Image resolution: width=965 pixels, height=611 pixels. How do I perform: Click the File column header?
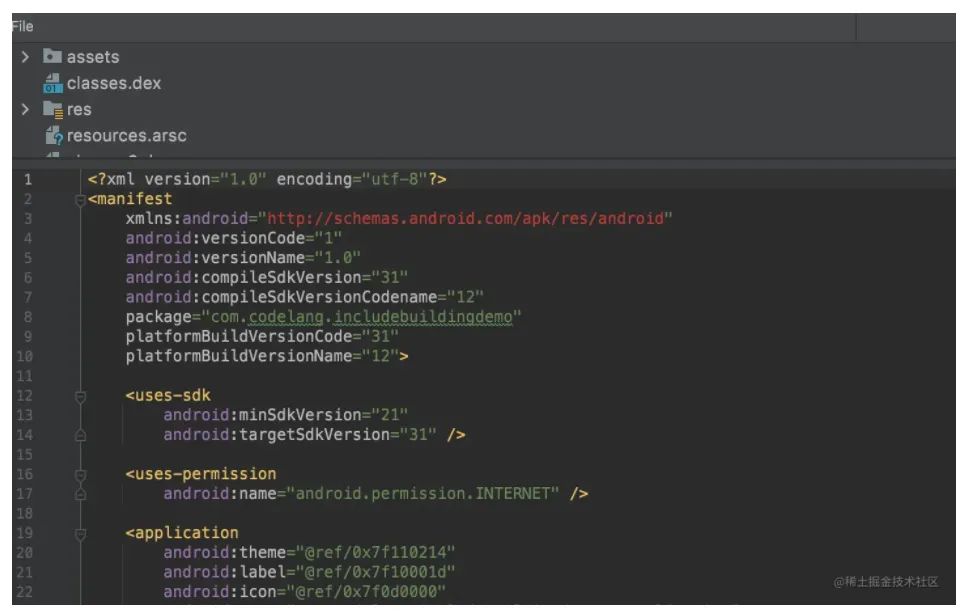click(x=22, y=26)
